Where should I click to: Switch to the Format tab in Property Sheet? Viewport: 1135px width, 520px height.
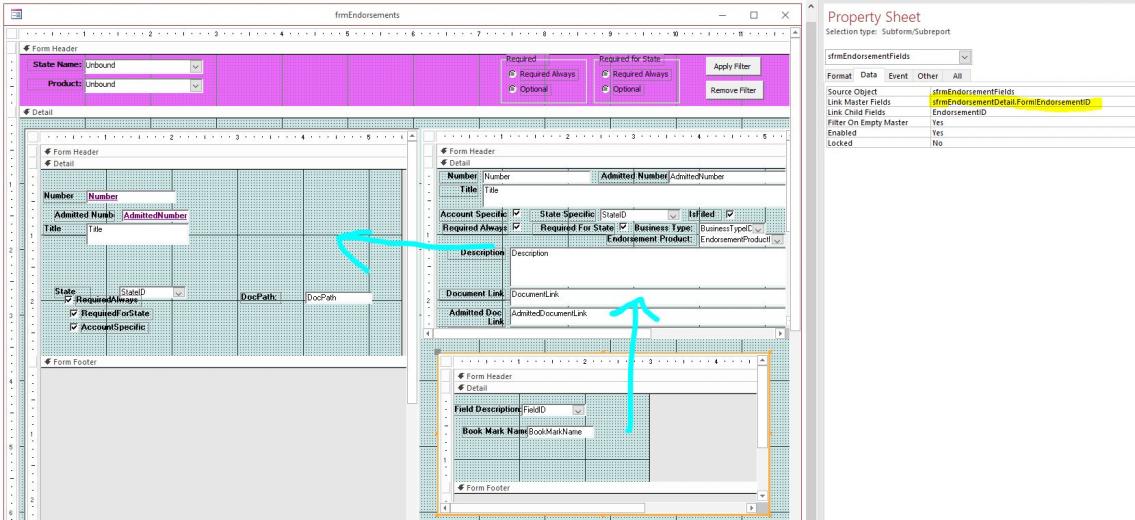(x=840, y=75)
